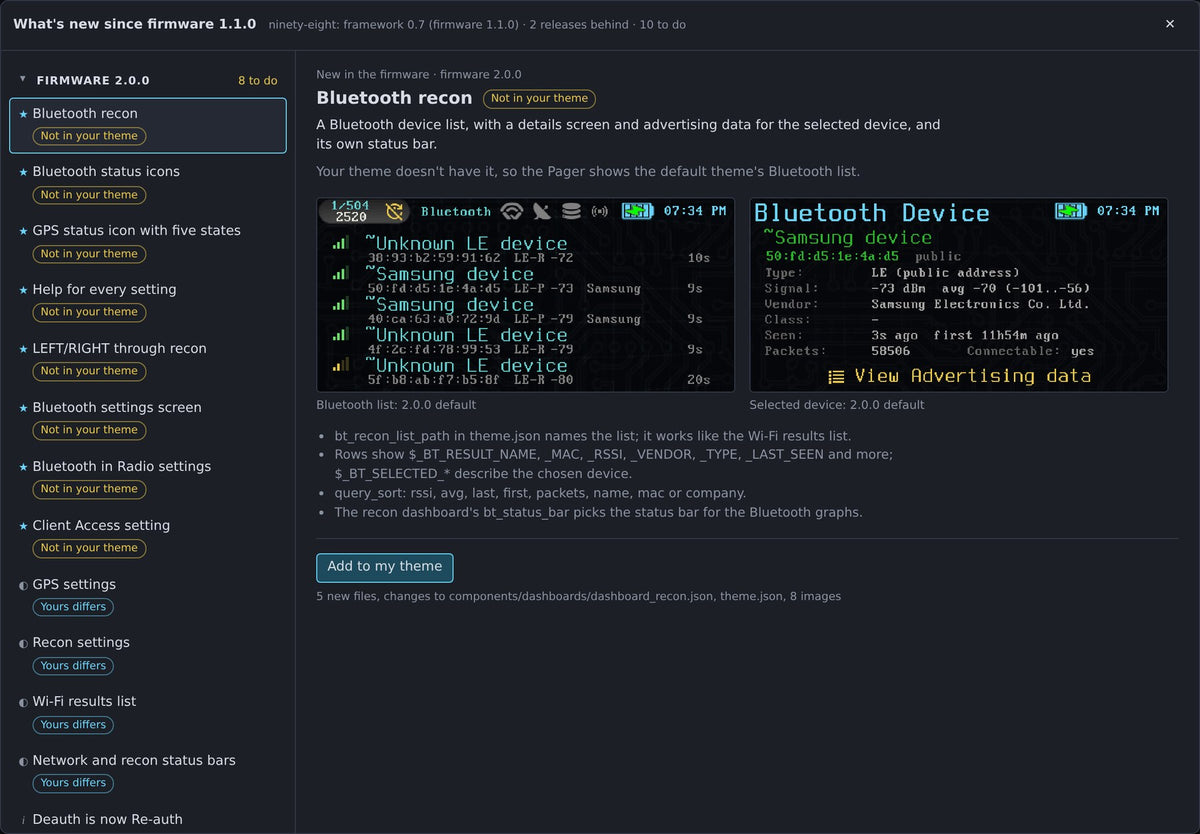The height and width of the screenshot is (834, 1200).
Task: Click the half-circle icon beside Wi-Fi results list
Action: click(x=23, y=702)
